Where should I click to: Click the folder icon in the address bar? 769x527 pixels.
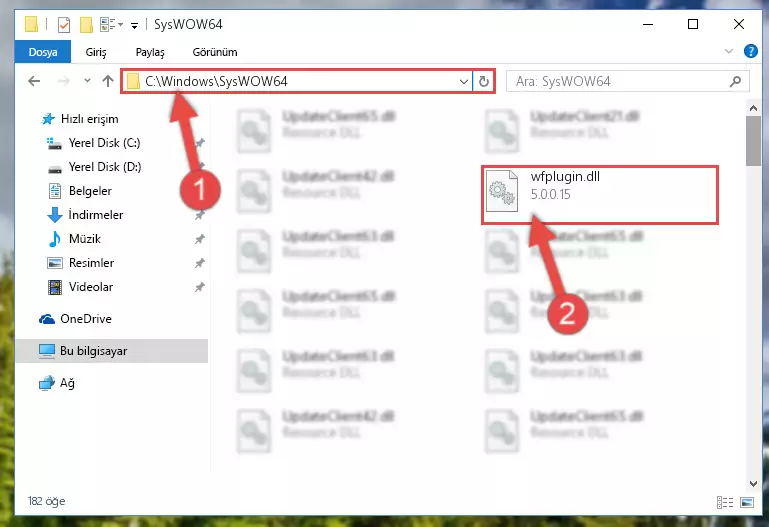click(133, 81)
